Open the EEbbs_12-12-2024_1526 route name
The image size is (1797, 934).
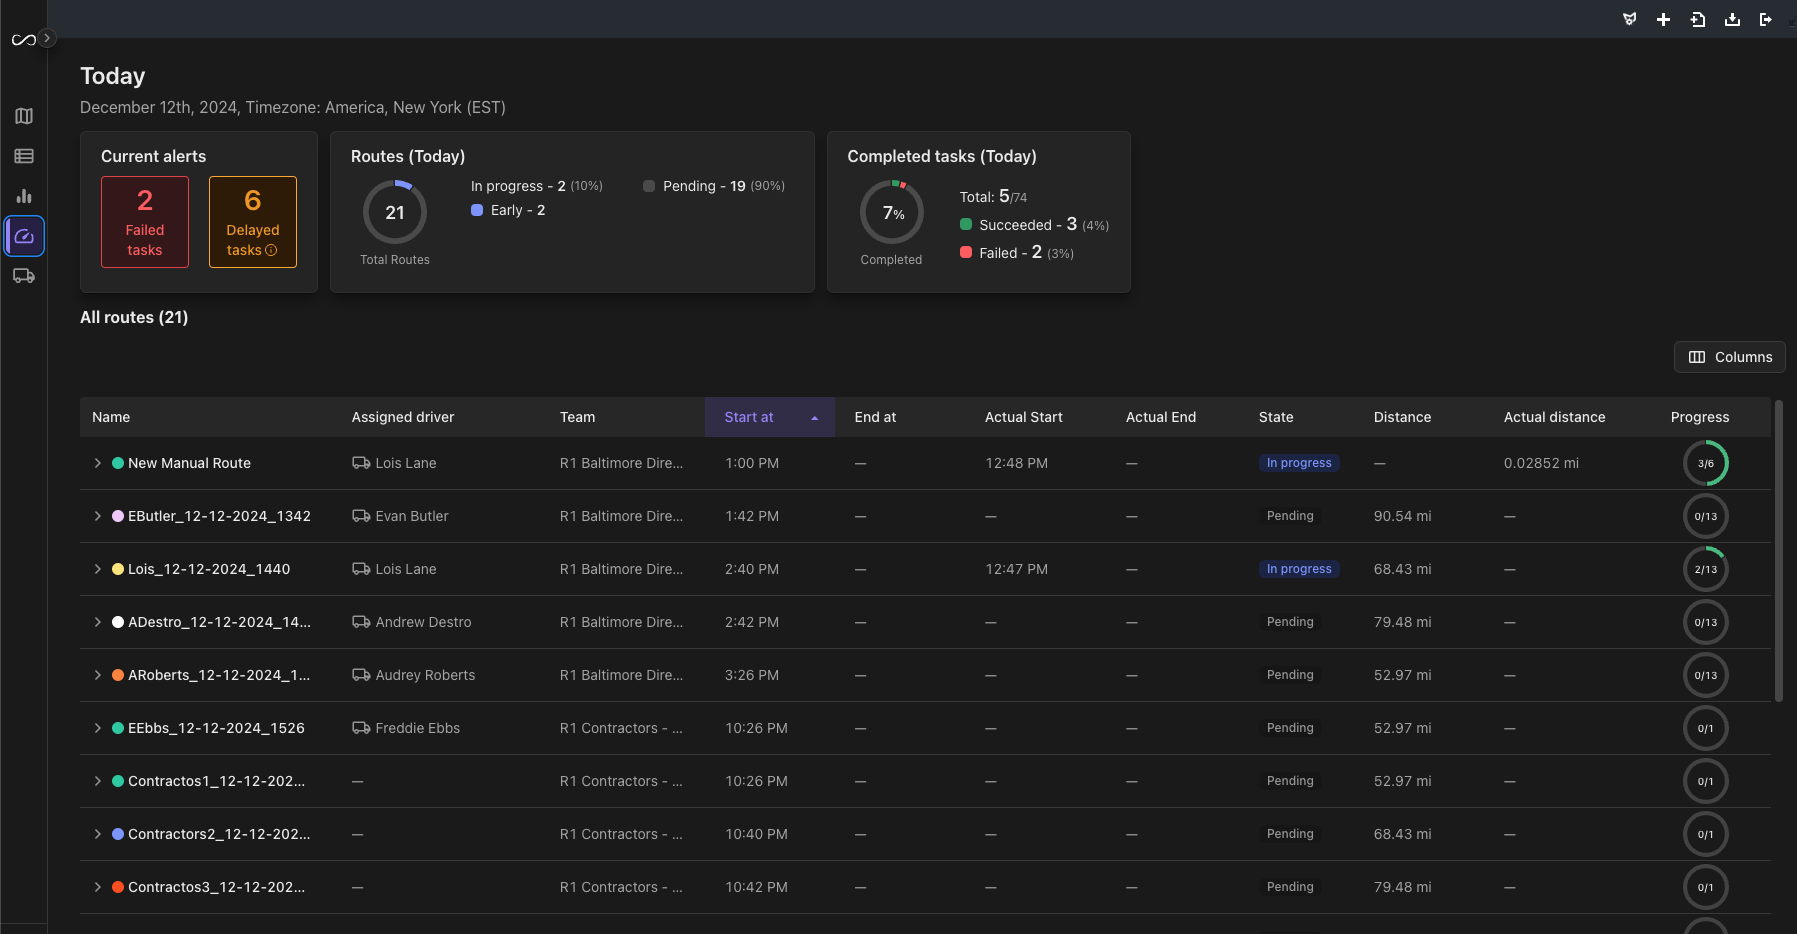coord(216,728)
